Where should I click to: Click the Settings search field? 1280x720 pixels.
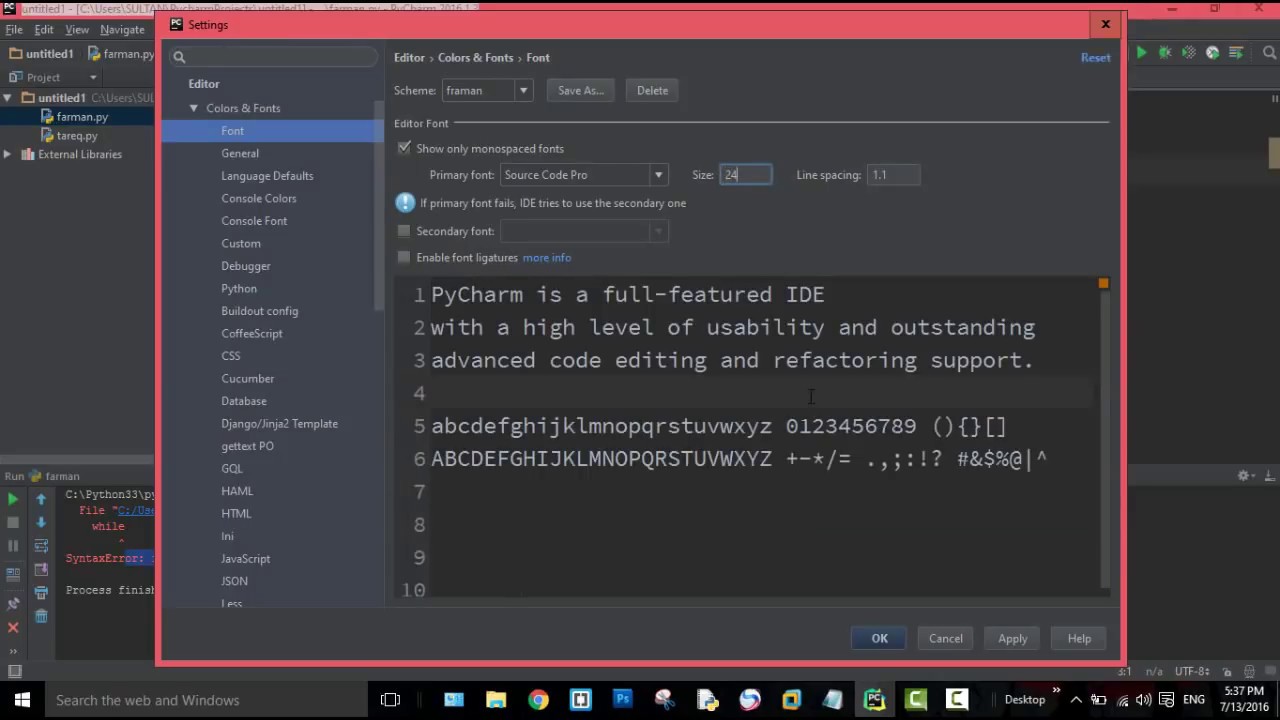pyautogui.click(x=274, y=57)
